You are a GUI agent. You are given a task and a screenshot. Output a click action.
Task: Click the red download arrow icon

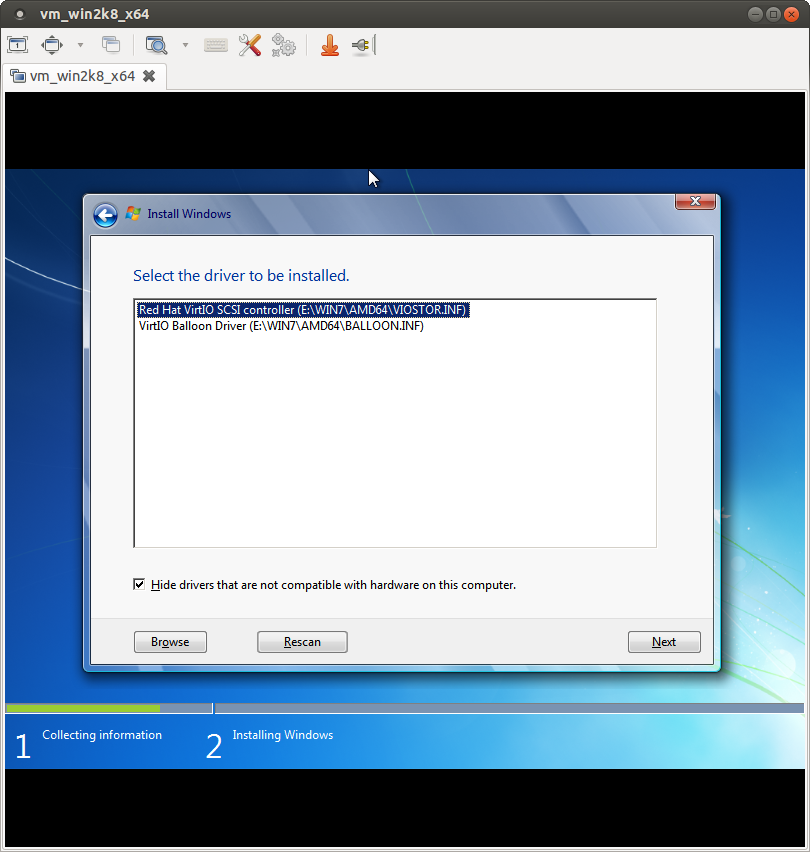[x=330, y=45]
